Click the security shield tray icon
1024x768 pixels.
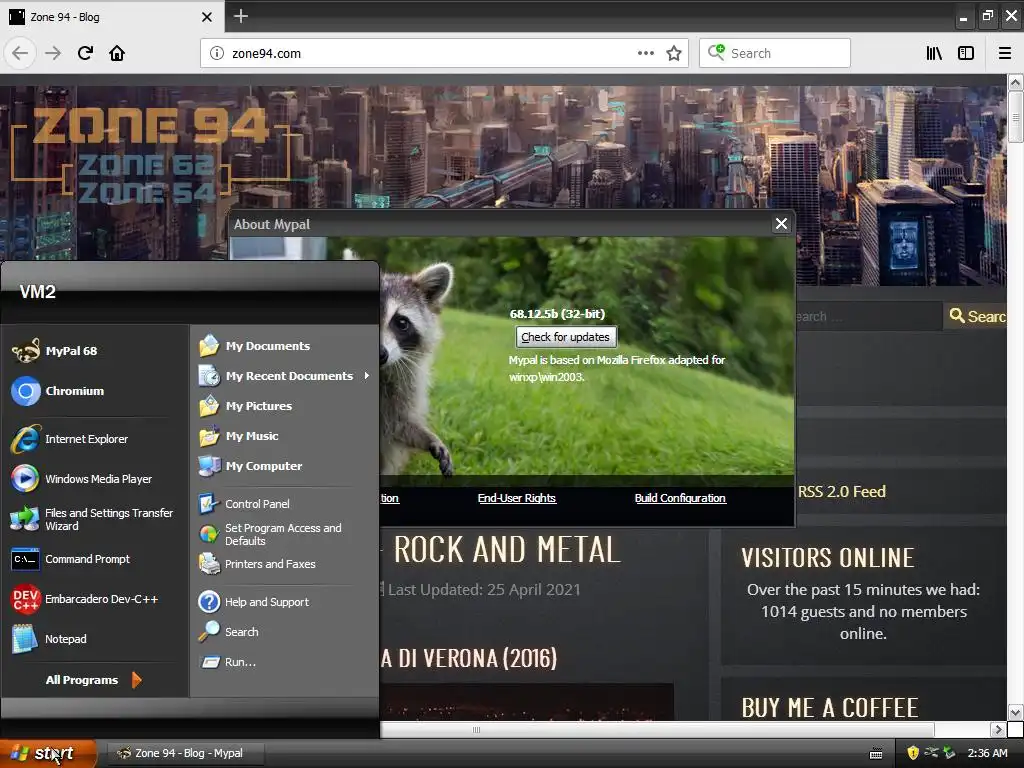[x=913, y=753]
